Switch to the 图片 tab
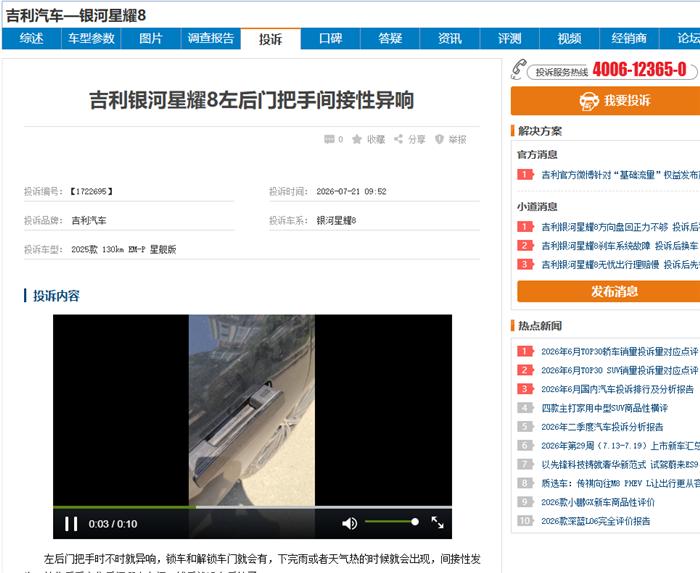Screen dimensions: 700x573 pyautogui.click(x=150, y=38)
